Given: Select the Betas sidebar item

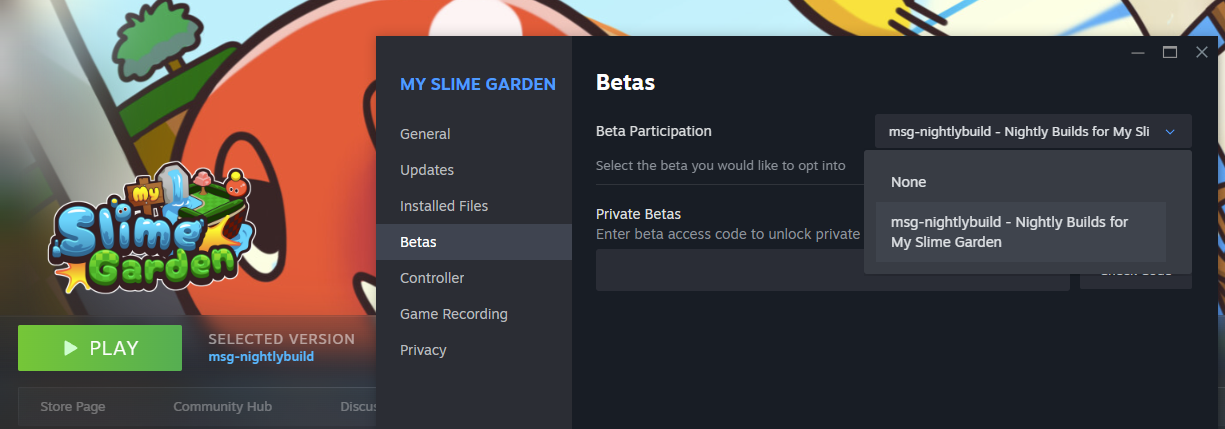Looking at the screenshot, I should click(x=474, y=242).
